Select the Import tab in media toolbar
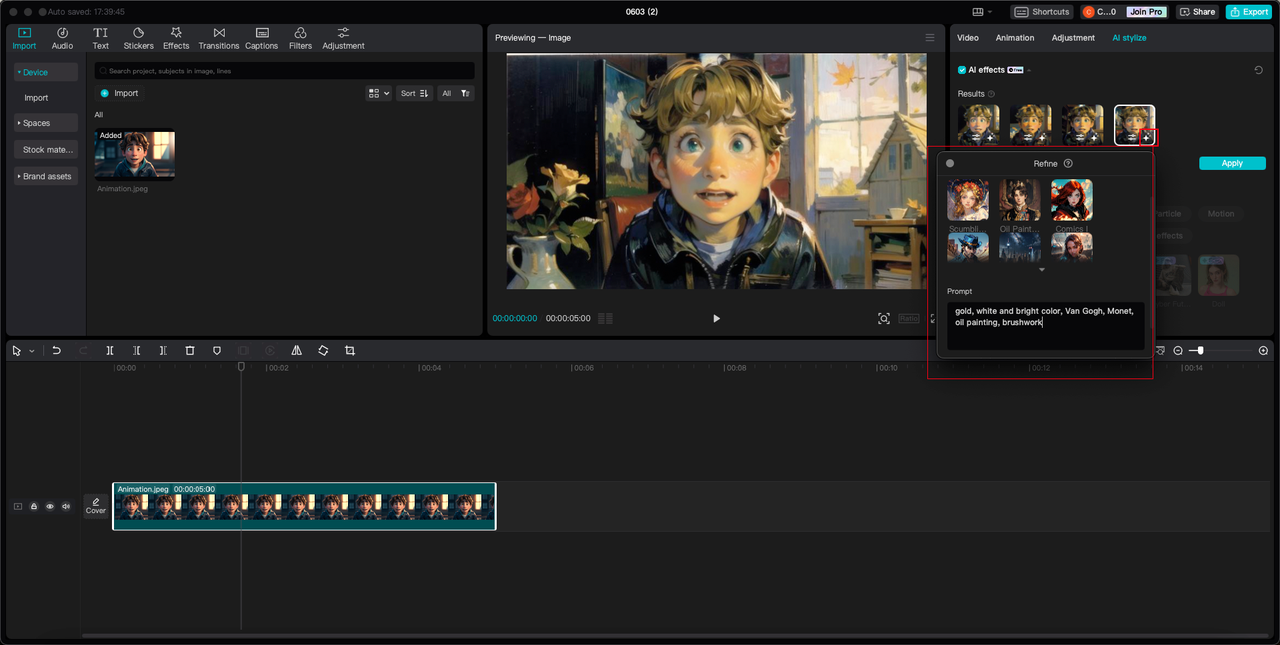 pos(24,38)
